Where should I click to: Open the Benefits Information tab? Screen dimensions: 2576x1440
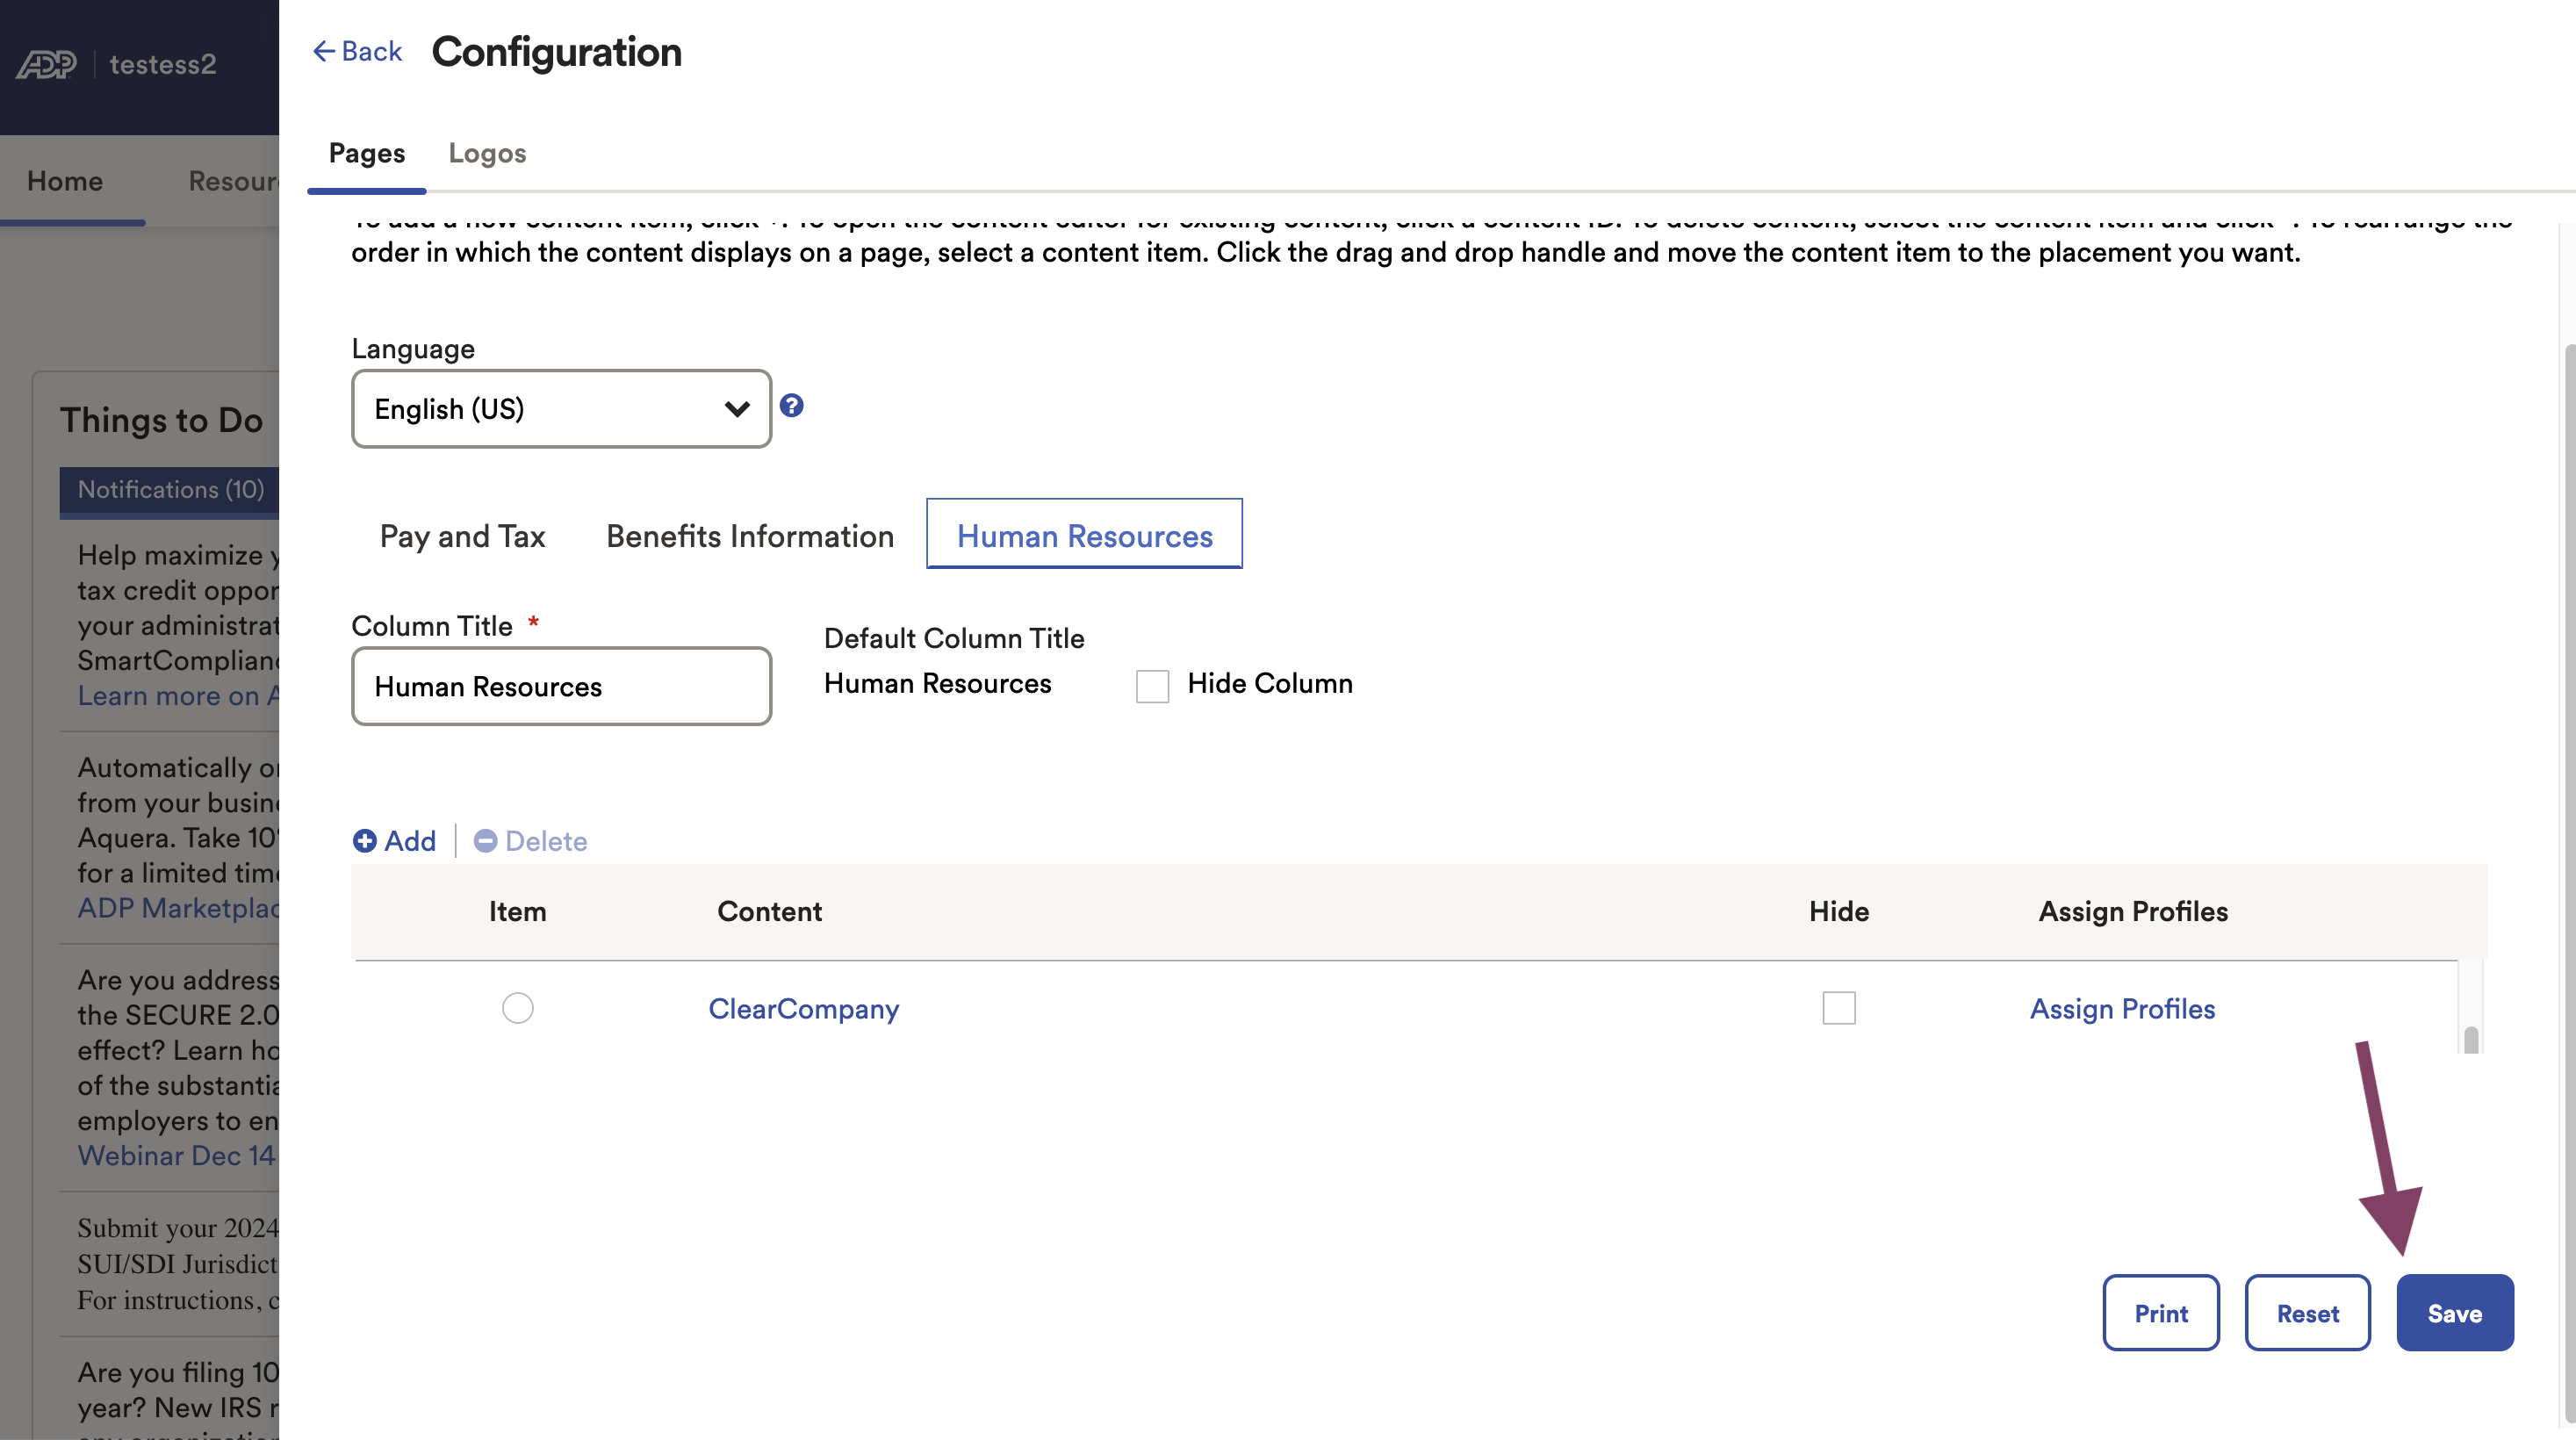tap(750, 536)
